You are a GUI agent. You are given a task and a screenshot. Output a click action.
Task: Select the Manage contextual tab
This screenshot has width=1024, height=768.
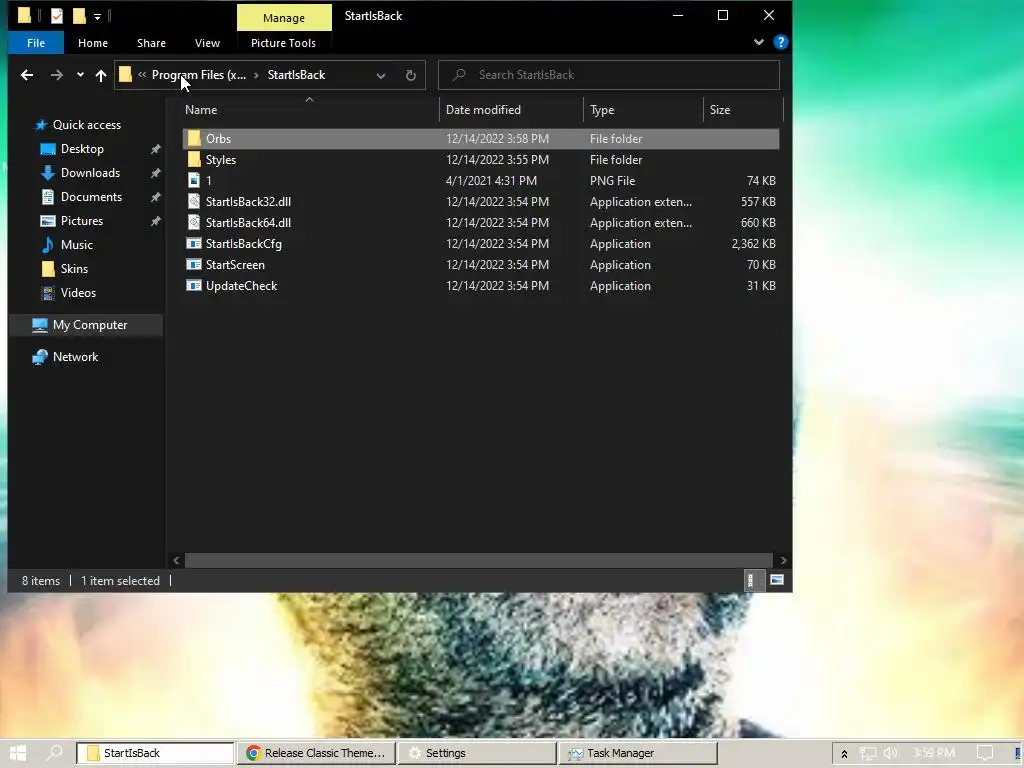pos(284,18)
